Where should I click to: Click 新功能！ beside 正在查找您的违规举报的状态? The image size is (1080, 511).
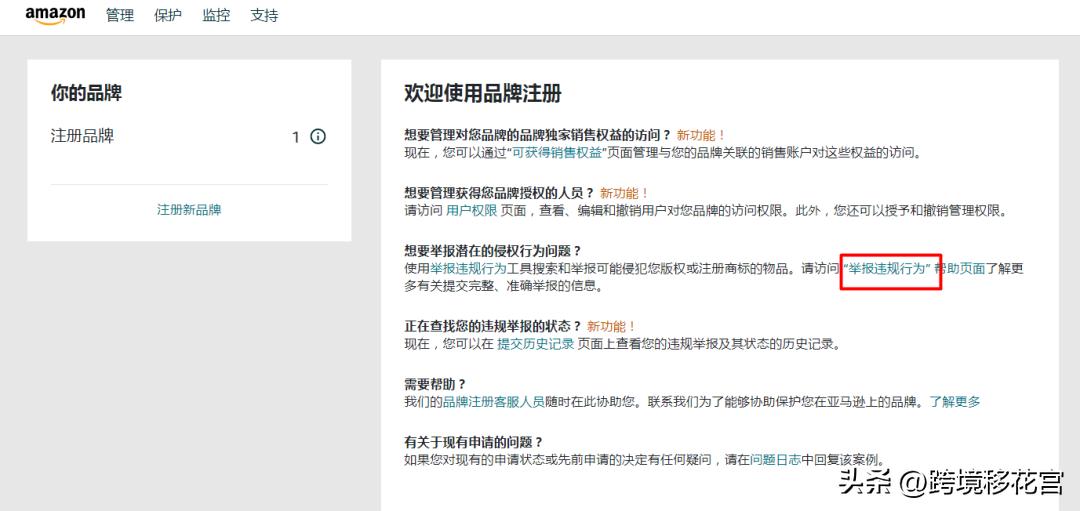coord(612,326)
